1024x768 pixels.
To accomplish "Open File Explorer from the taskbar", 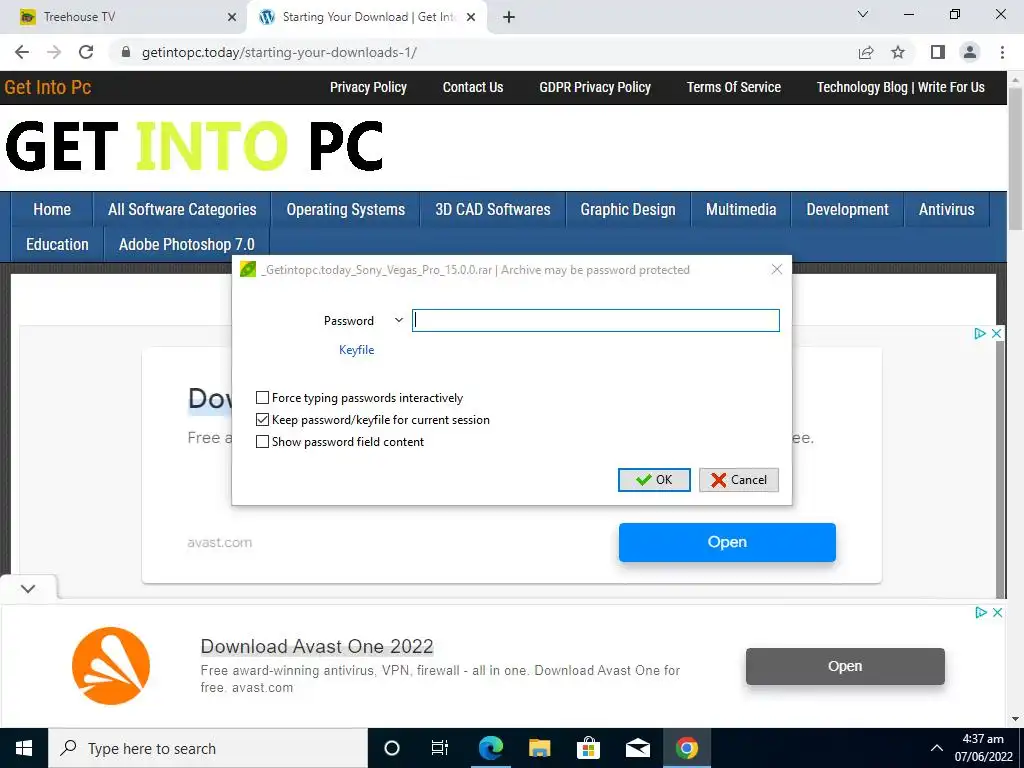I will 539,748.
